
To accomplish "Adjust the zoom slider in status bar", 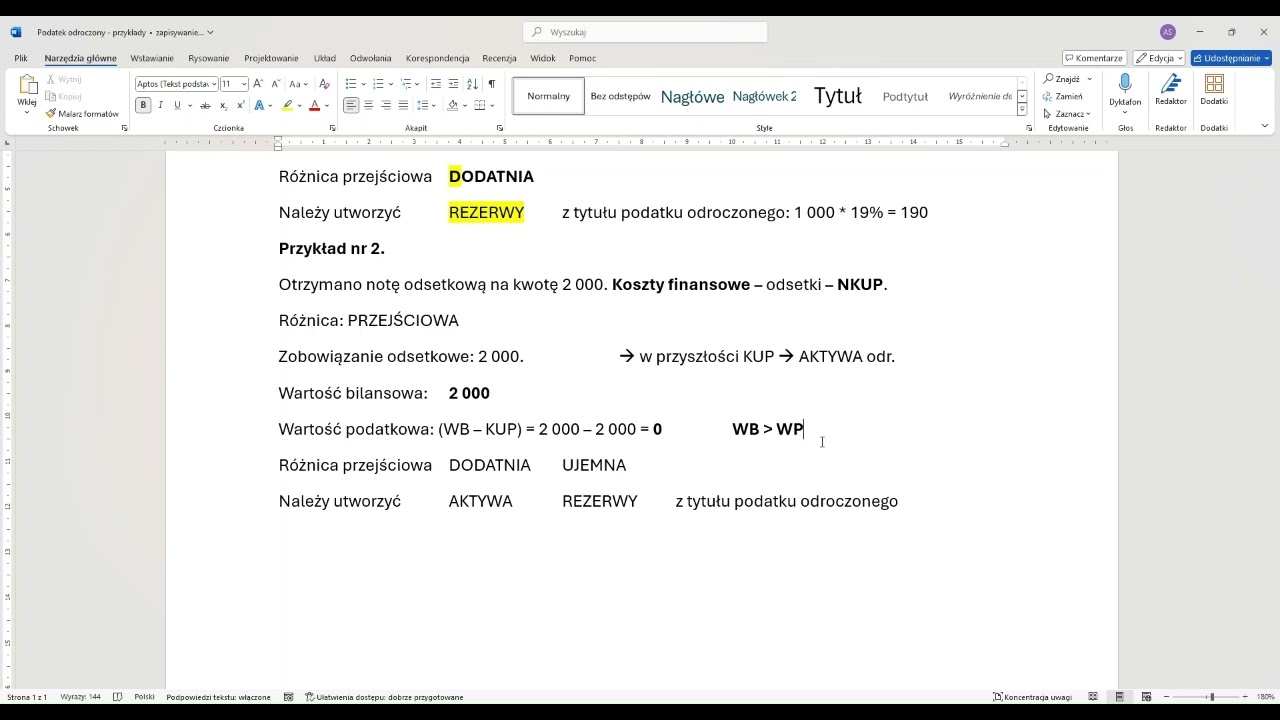I will [x=1211, y=697].
